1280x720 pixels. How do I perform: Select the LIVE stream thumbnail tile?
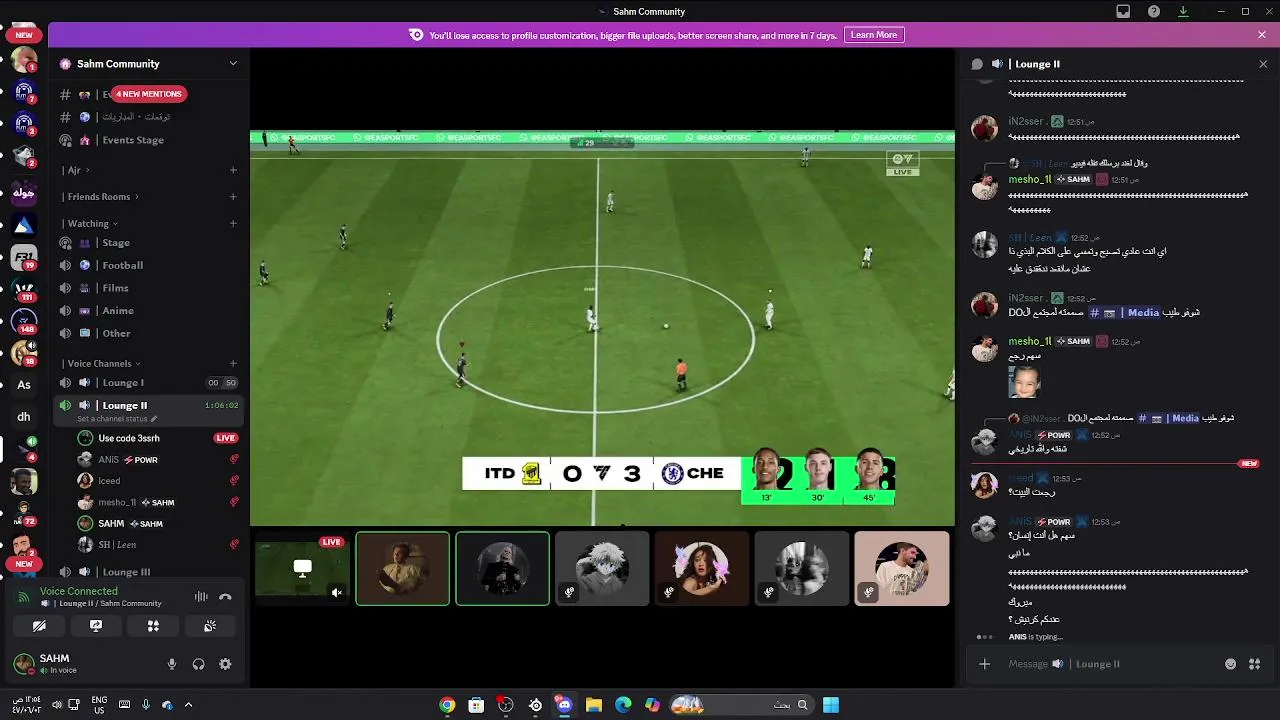(x=302, y=568)
